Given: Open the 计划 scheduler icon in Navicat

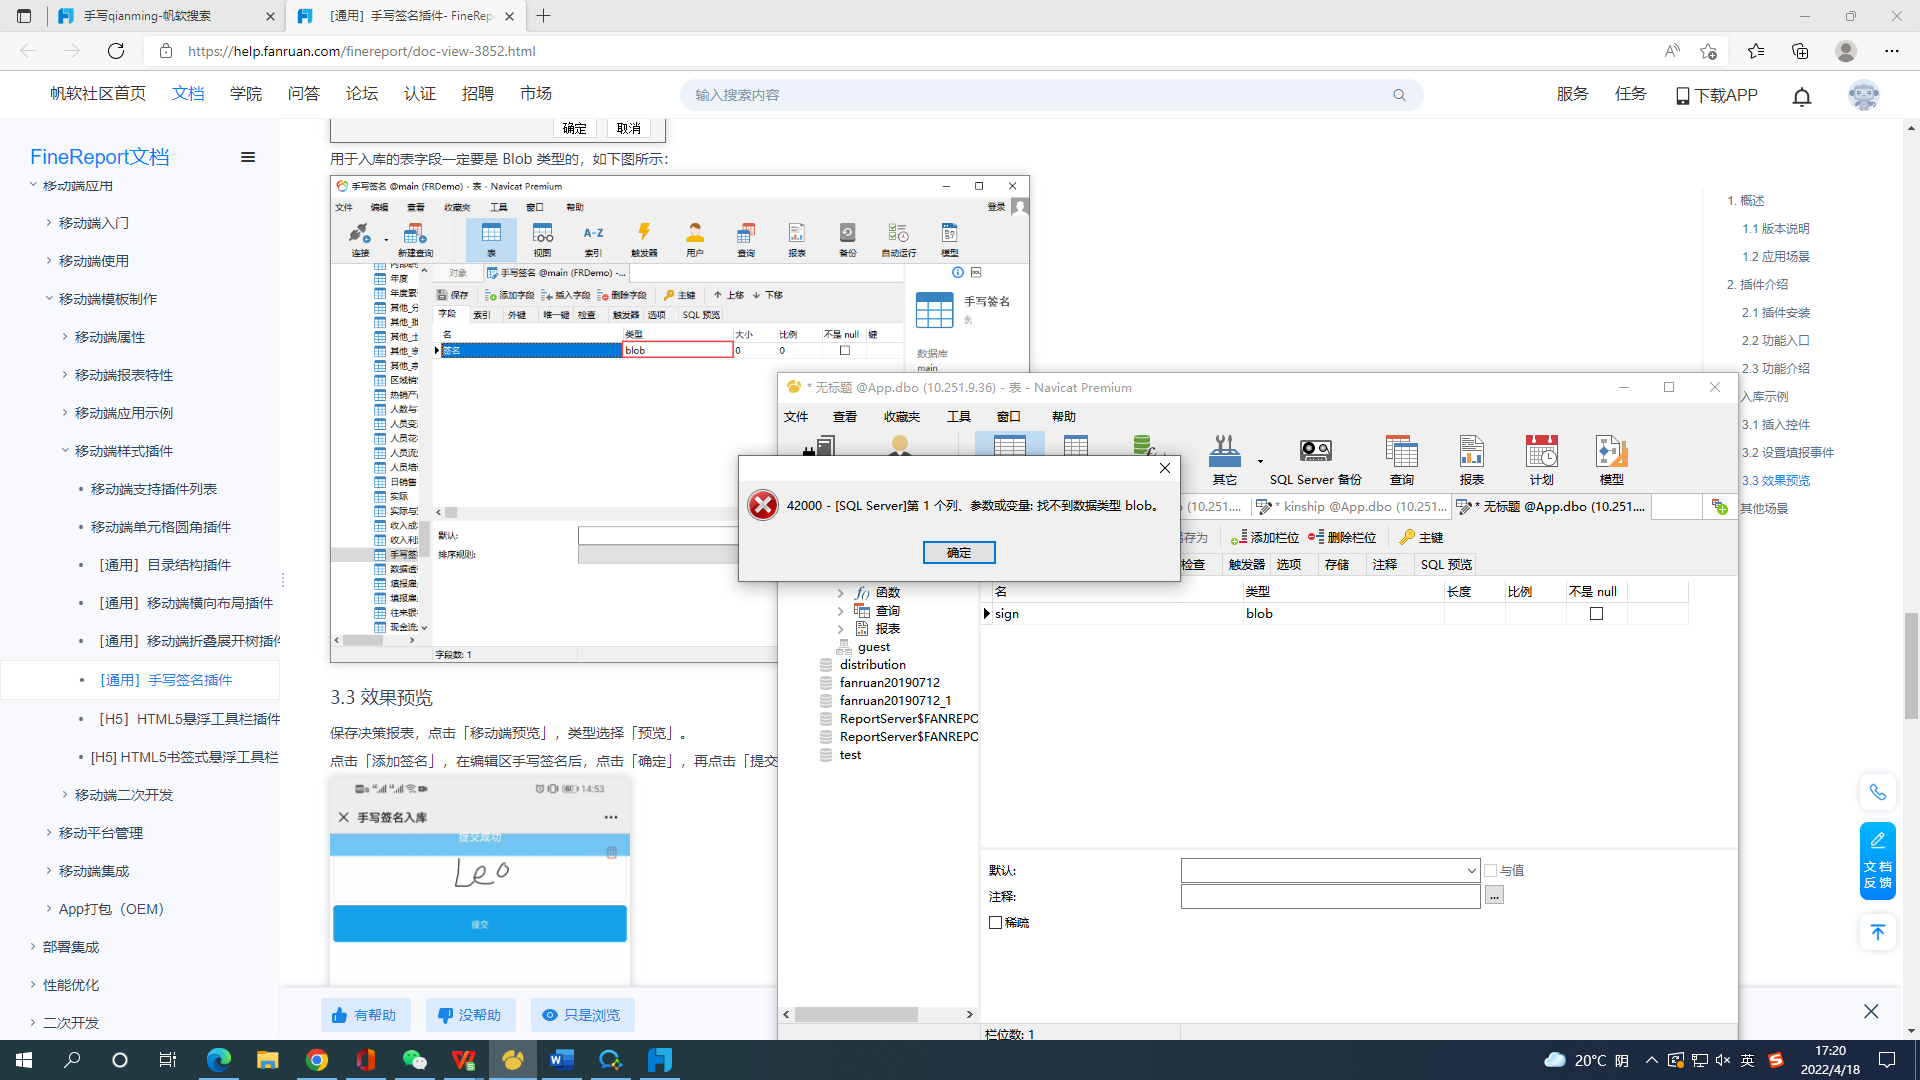Looking at the screenshot, I should (1541, 462).
